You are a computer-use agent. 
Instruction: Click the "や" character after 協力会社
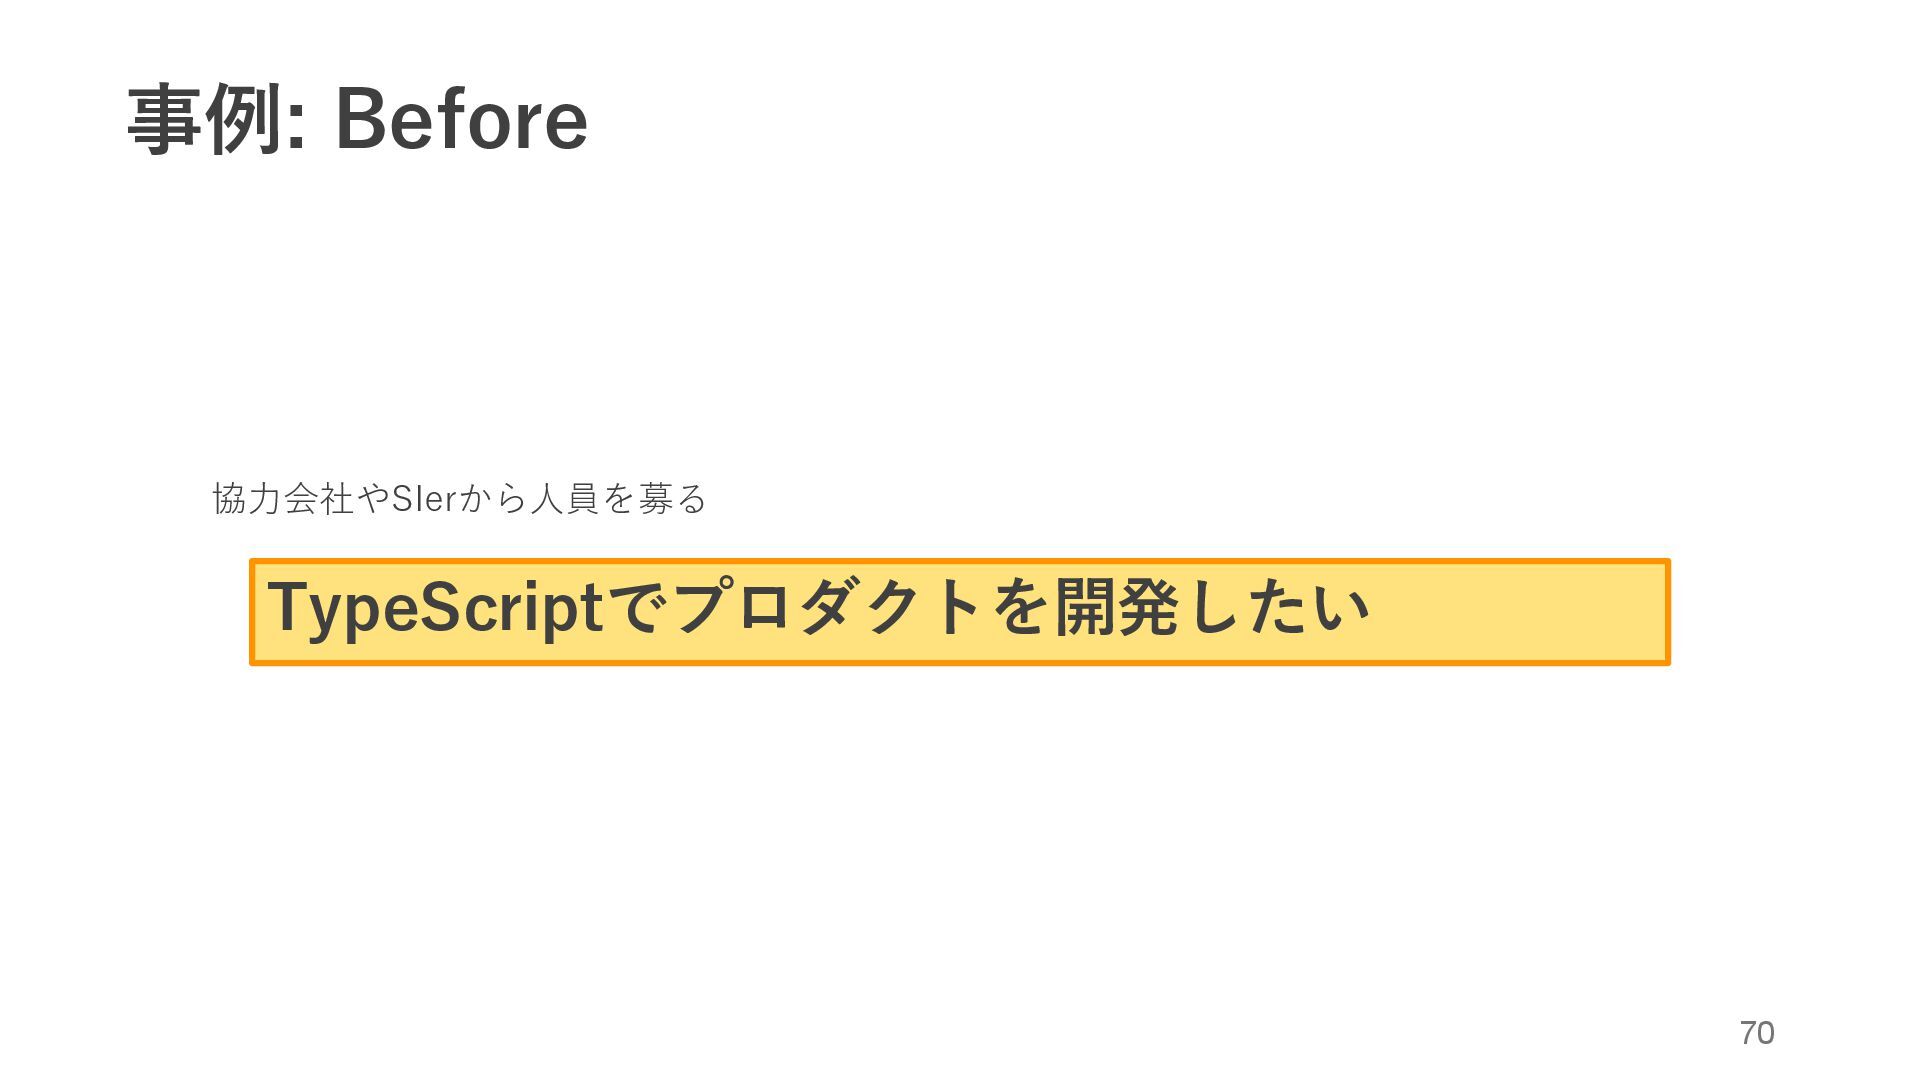373,498
